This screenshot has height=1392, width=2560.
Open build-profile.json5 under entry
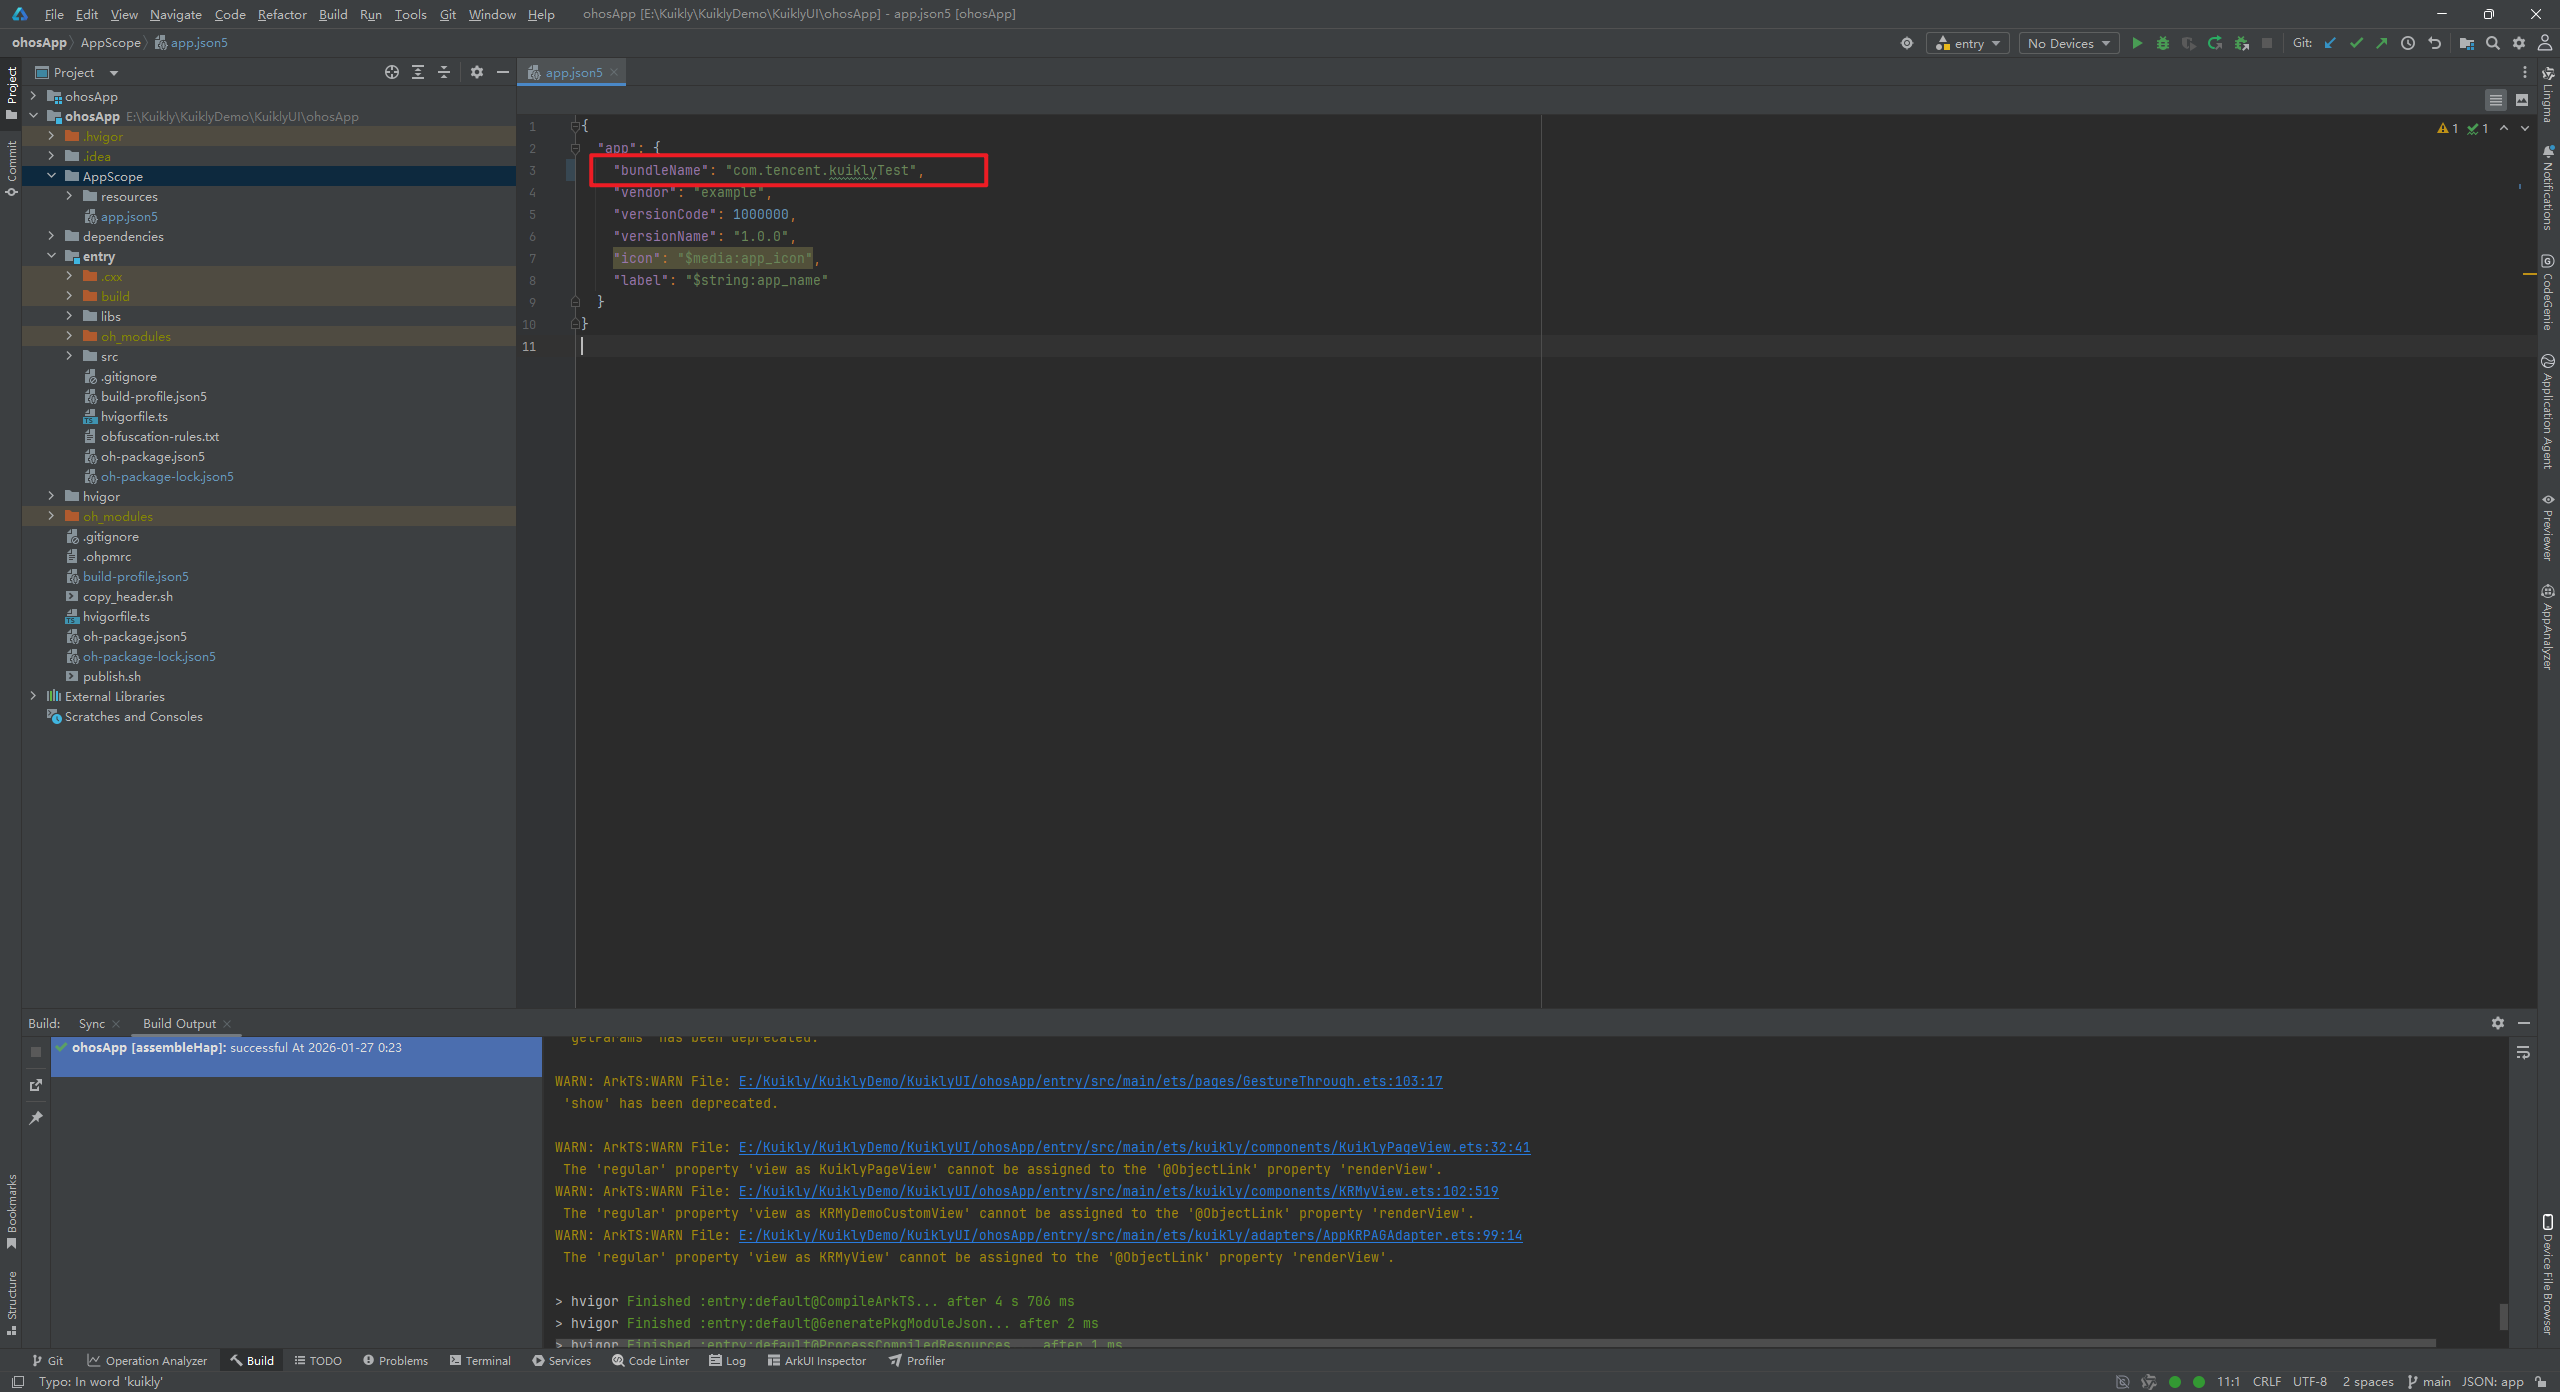tap(153, 396)
